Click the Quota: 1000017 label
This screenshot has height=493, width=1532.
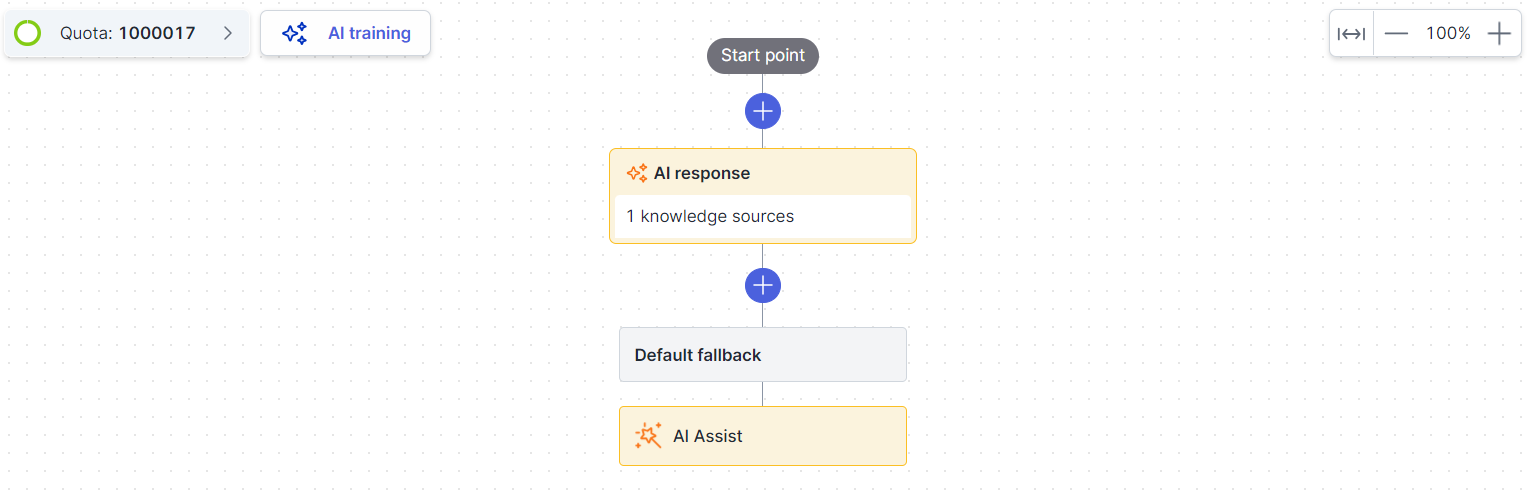click(127, 33)
